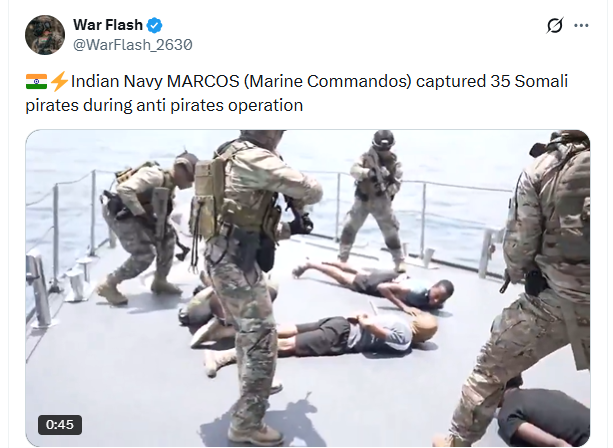Image resolution: width=613 pixels, height=448 pixels.
Task: Click the blue verified checkmark badge
Action: pyautogui.click(x=154, y=25)
